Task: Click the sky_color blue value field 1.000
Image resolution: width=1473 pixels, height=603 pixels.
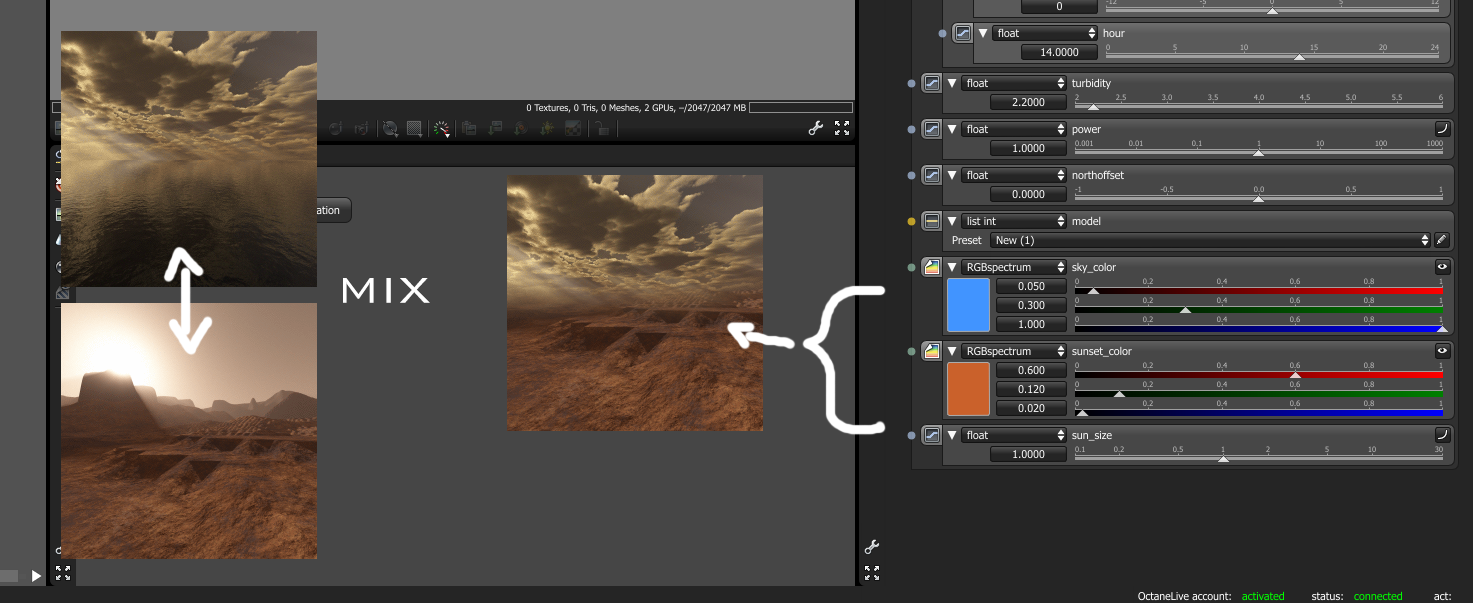Action: [1031, 324]
